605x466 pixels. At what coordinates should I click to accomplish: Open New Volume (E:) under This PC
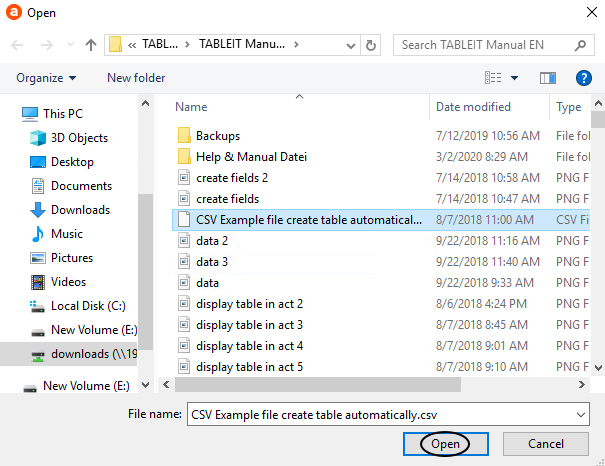pyautogui.click(x=84, y=330)
